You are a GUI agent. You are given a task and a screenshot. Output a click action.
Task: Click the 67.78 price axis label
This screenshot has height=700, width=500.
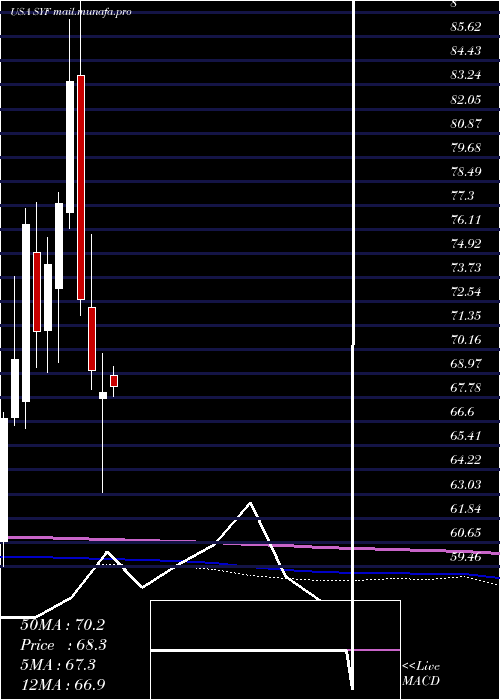466,388
